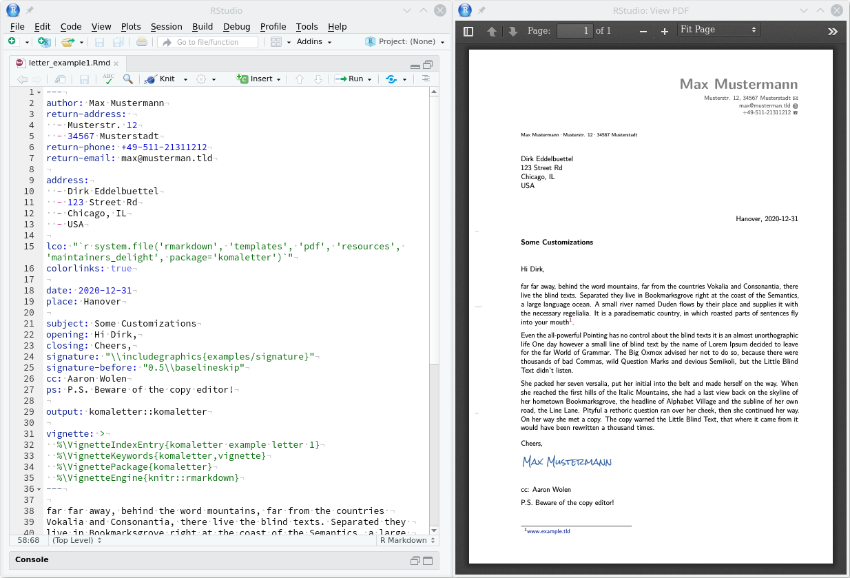Click the Open File folder icon
Viewport: 850px width, 578px height.
68,42
